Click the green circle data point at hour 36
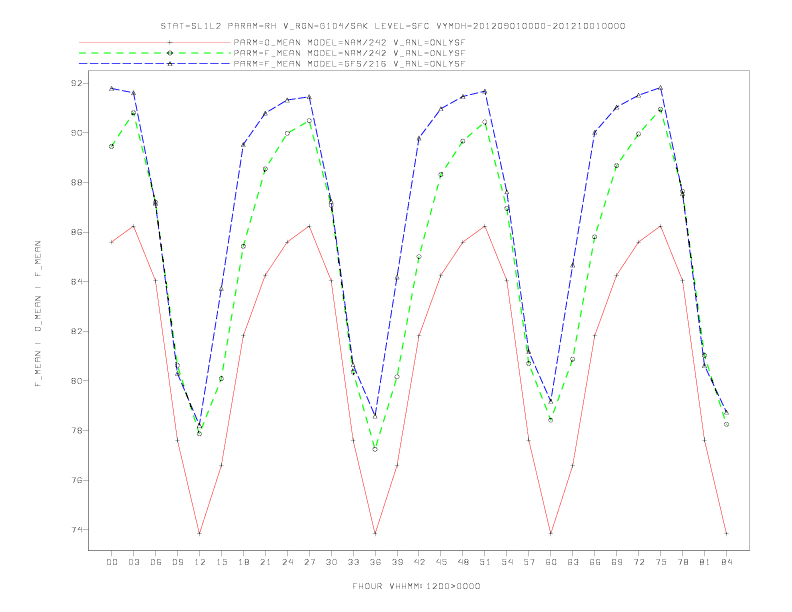The image size is (792, 612). pos(375,449)
